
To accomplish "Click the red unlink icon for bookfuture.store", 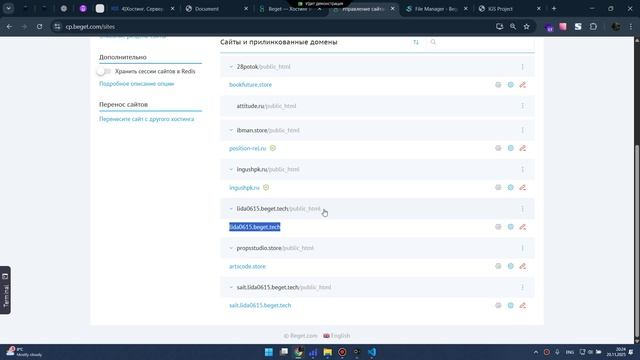I will click(523, 85).
